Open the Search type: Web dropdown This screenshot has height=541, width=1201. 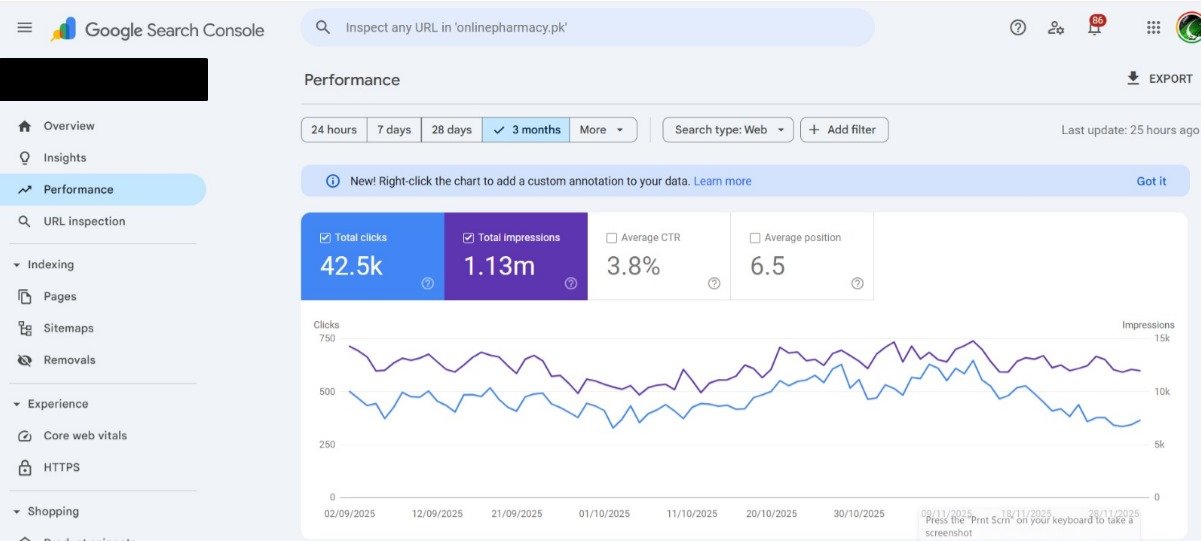(x=728, y=130)
